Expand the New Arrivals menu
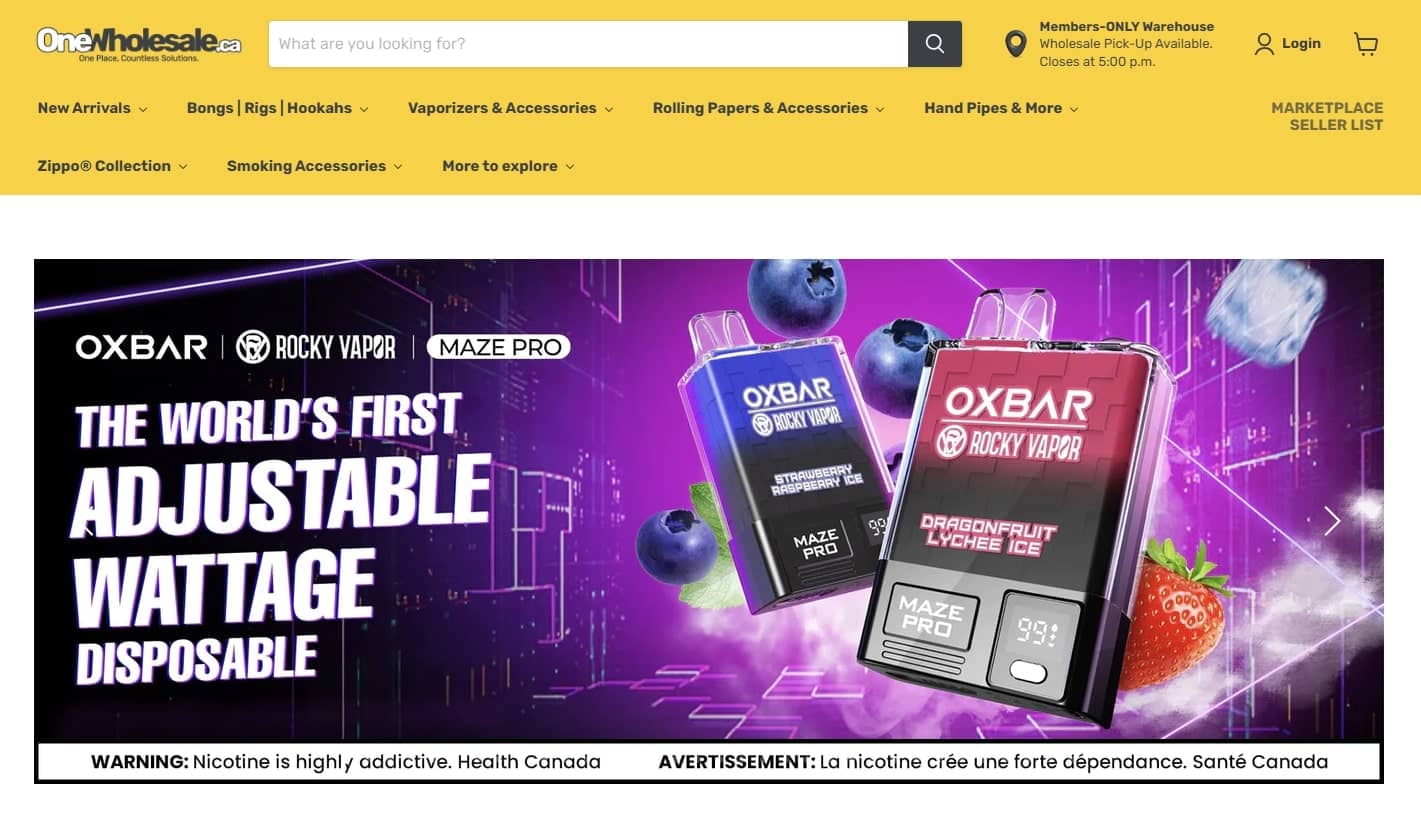The height and width of the screenshot is (816, 1421). click(93, 108)
